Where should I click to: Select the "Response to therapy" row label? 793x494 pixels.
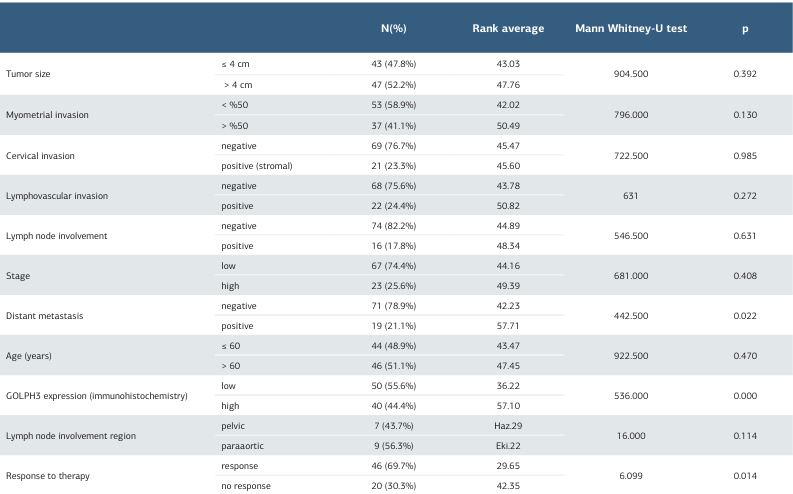coord(46,475)
